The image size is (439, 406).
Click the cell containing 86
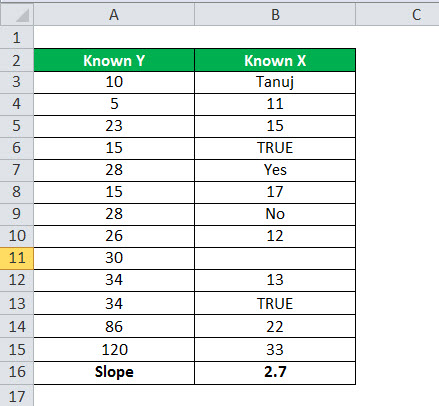[x=114, y=326]
